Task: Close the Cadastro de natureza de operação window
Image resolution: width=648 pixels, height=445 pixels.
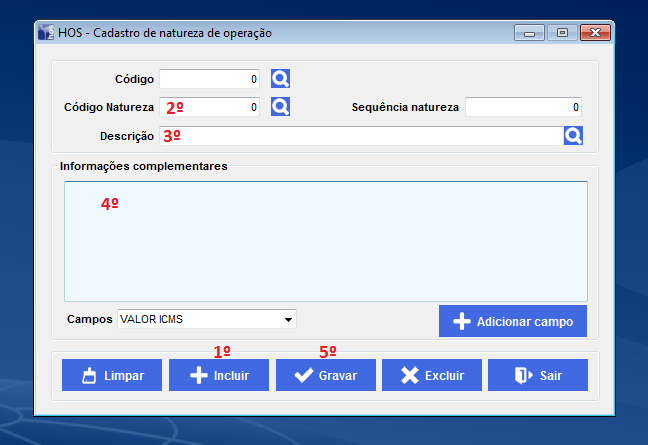Action: (x=595, y=33)
